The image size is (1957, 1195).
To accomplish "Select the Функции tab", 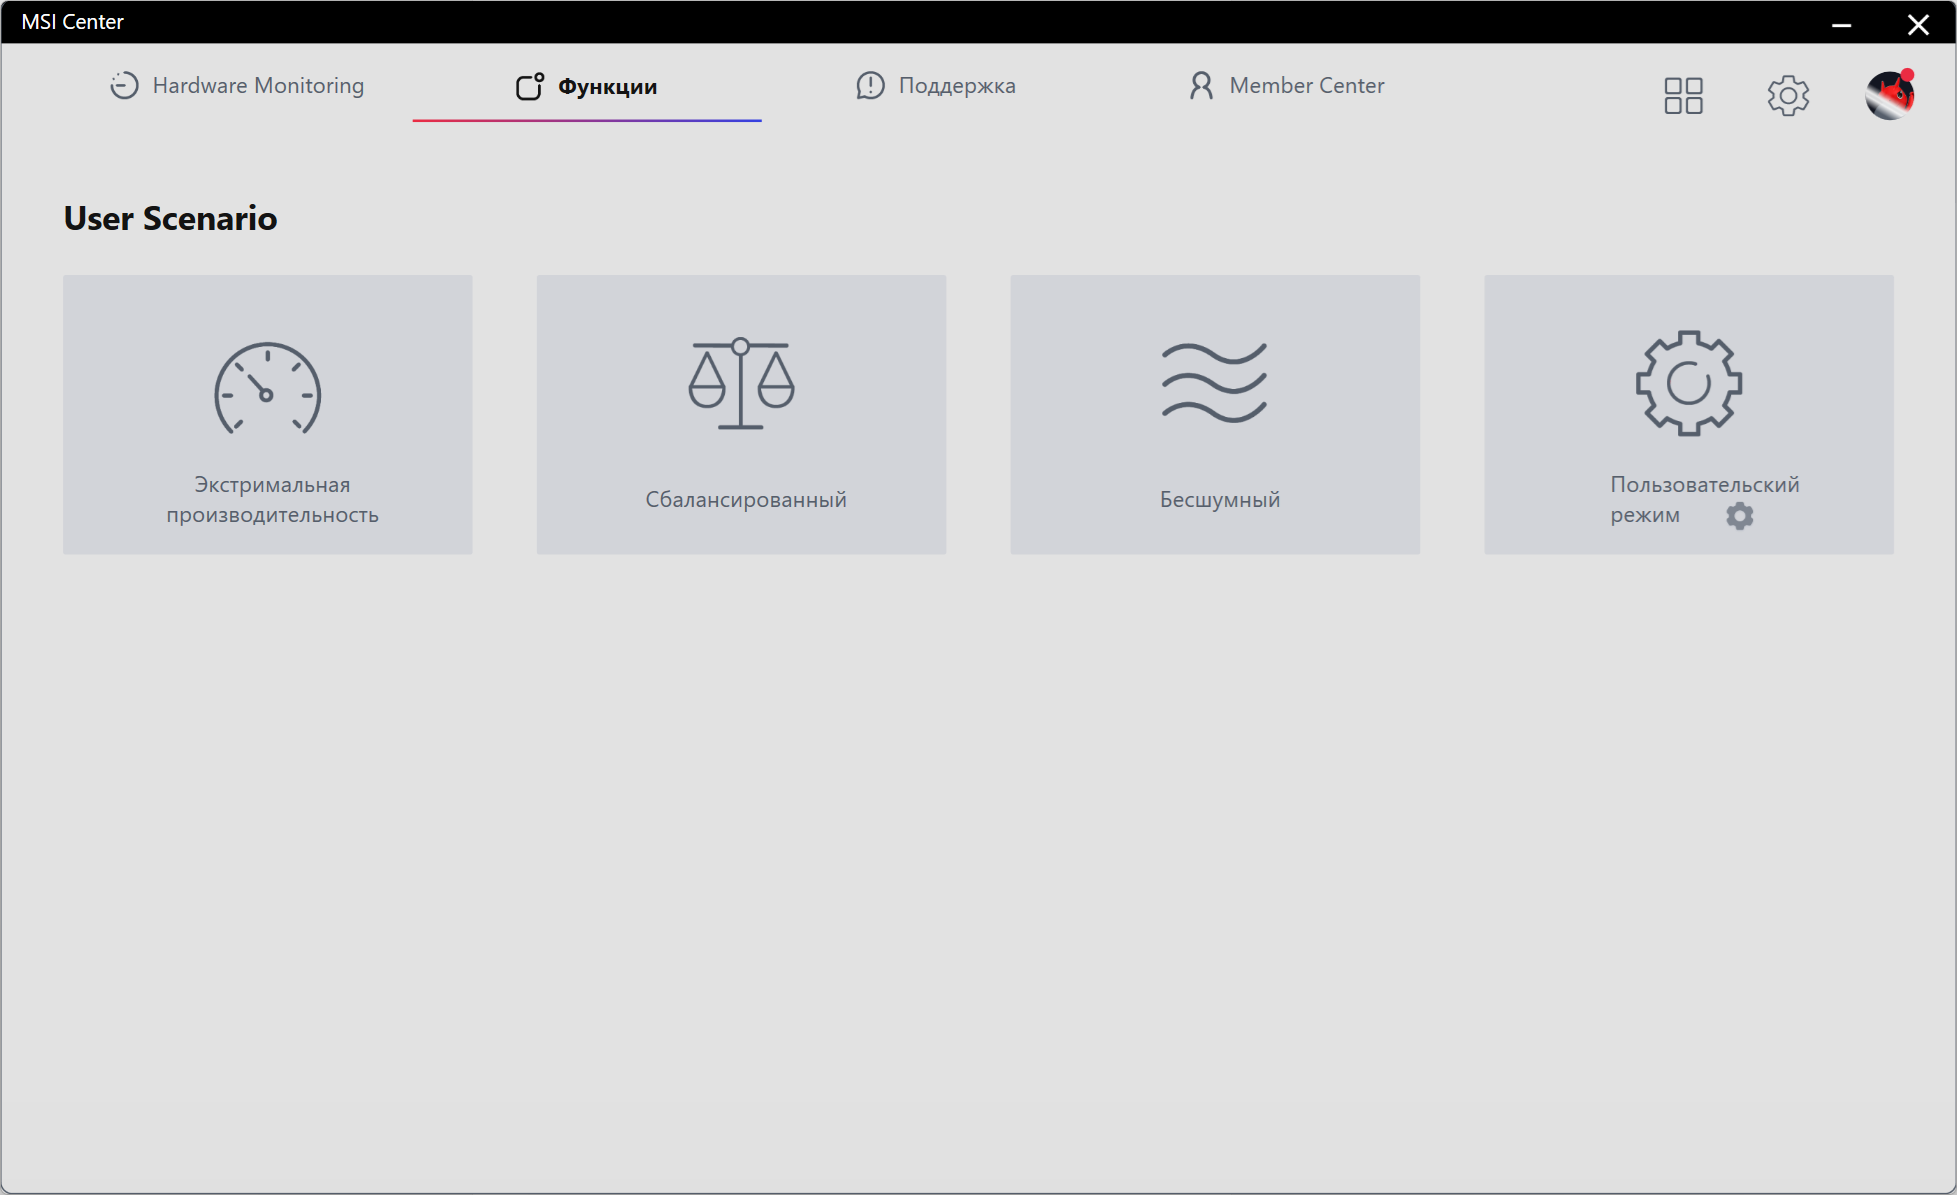I will click(x=606, y=87).
